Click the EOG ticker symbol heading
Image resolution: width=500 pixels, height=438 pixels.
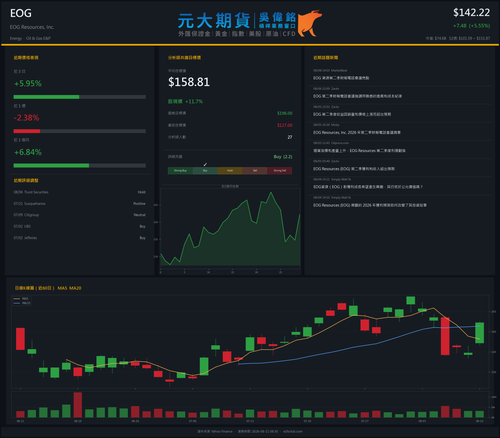click(21, 13)
